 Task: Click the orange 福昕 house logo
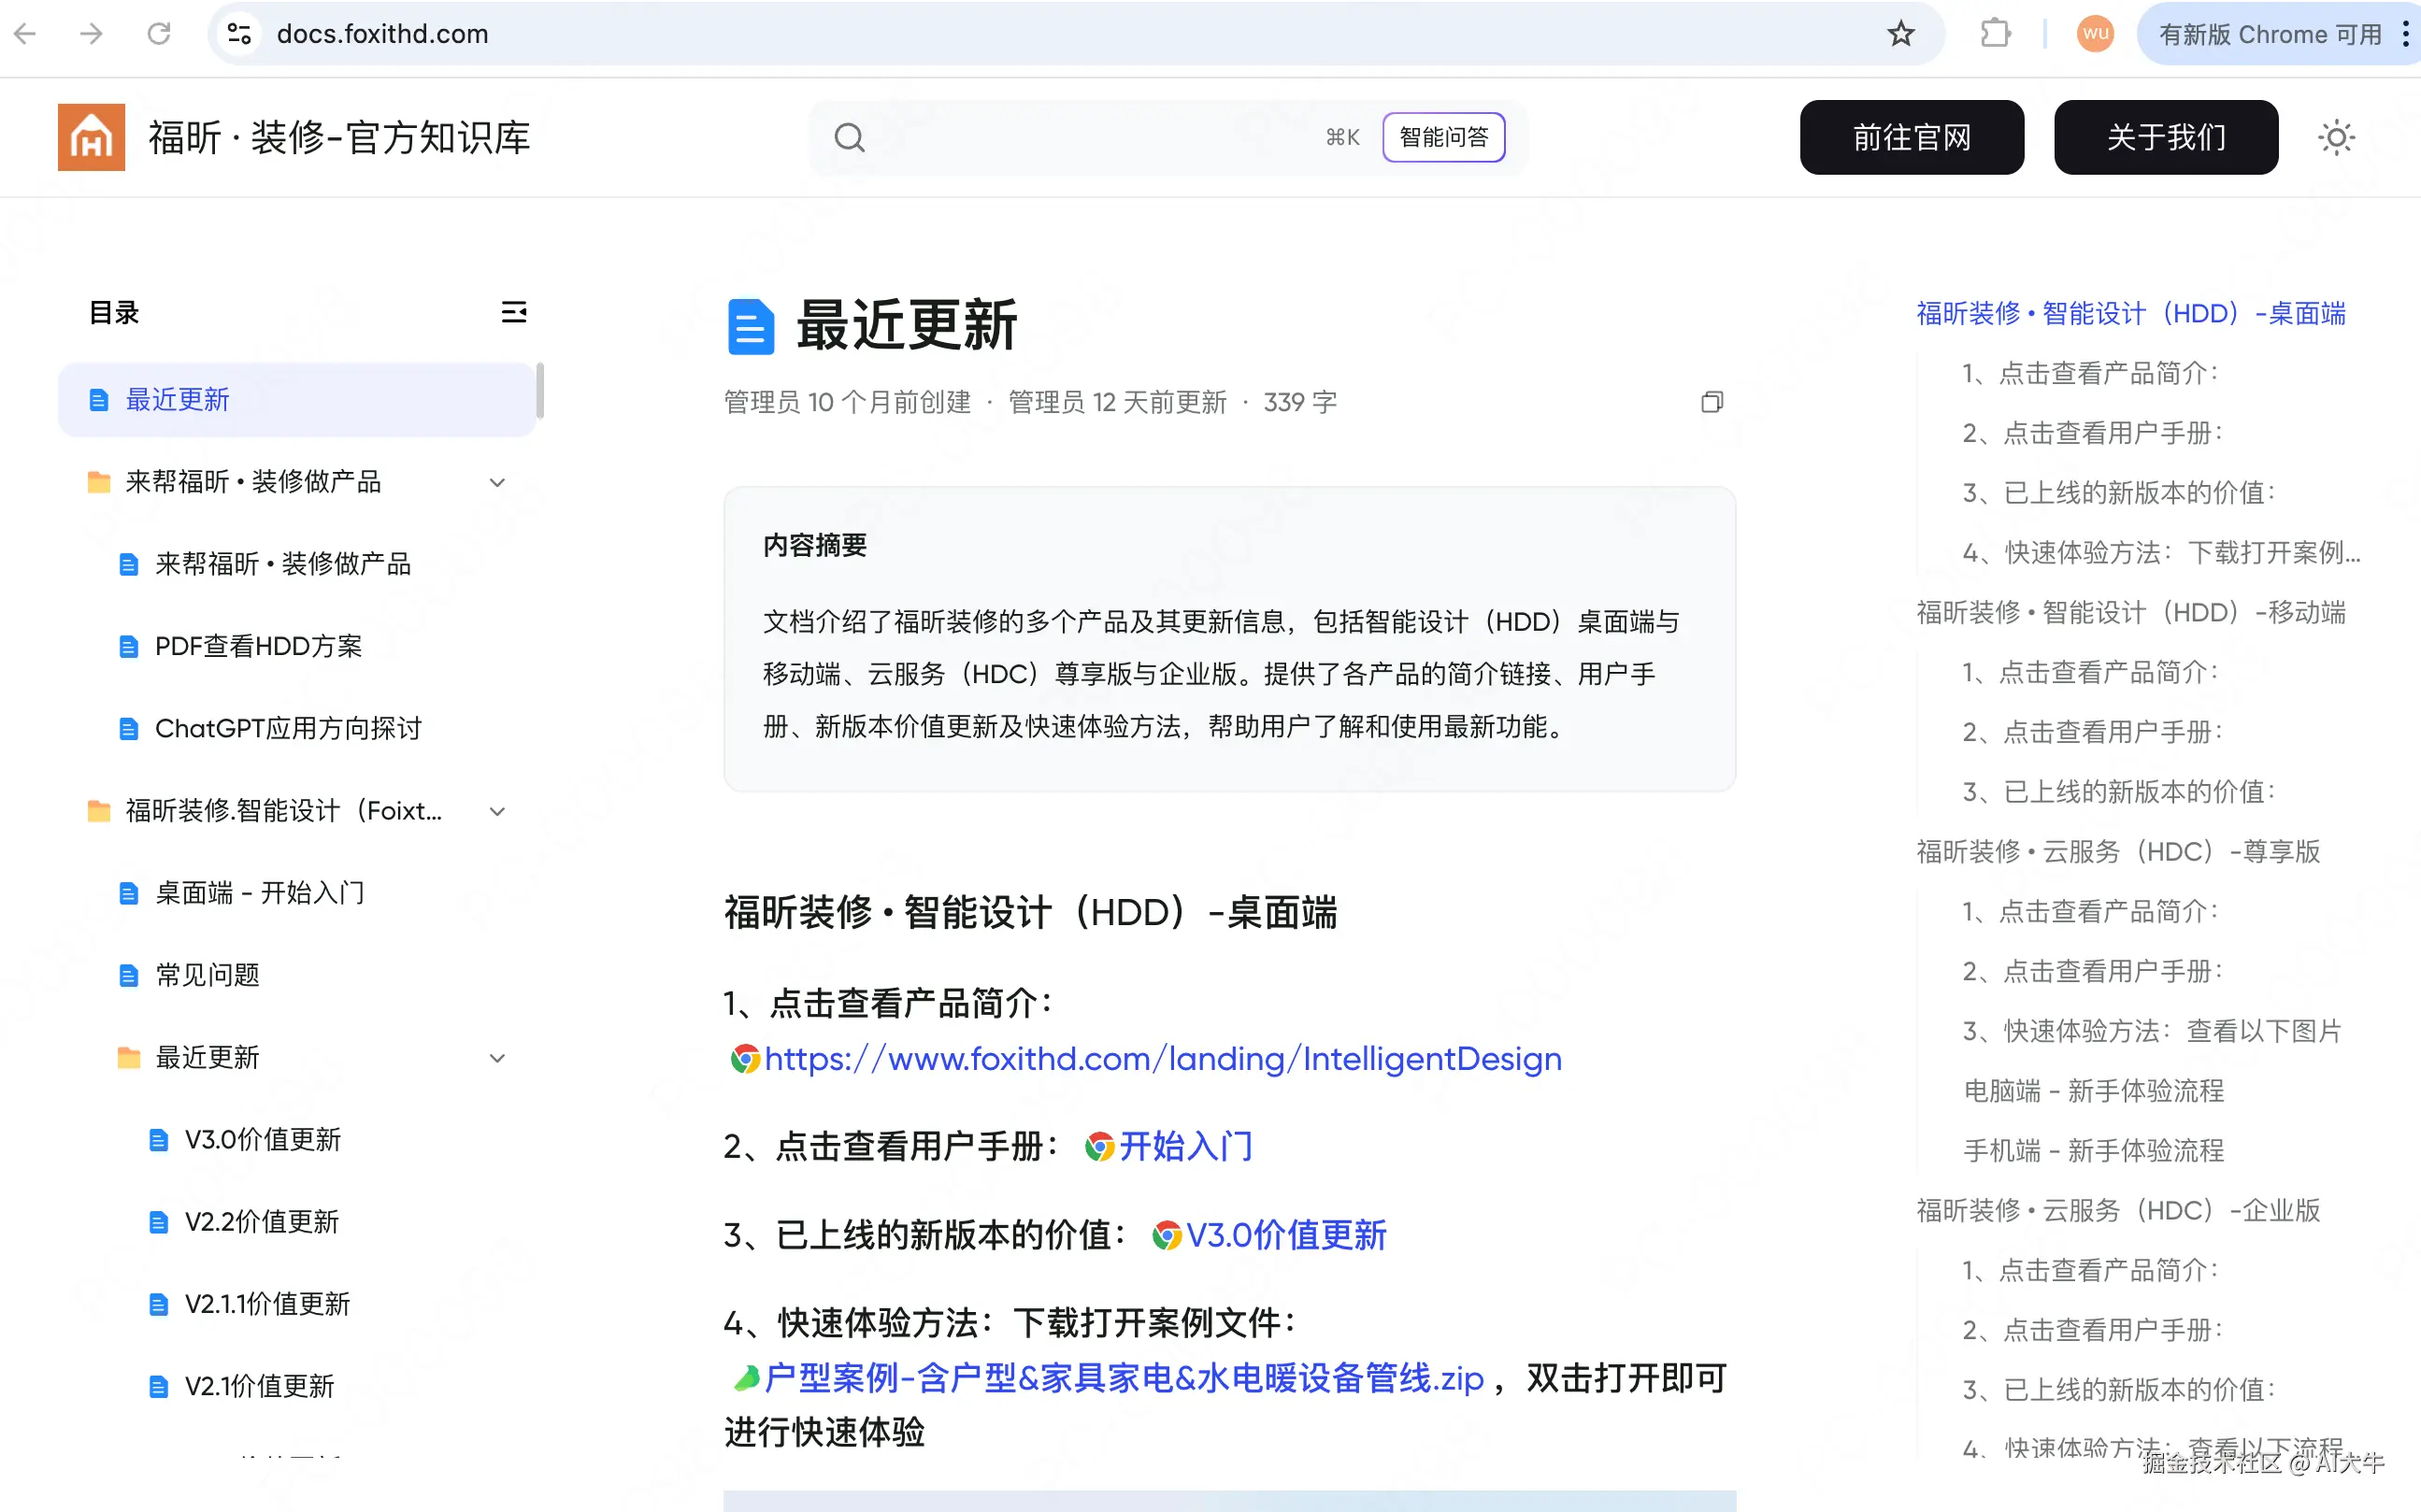tap(91, 137)
